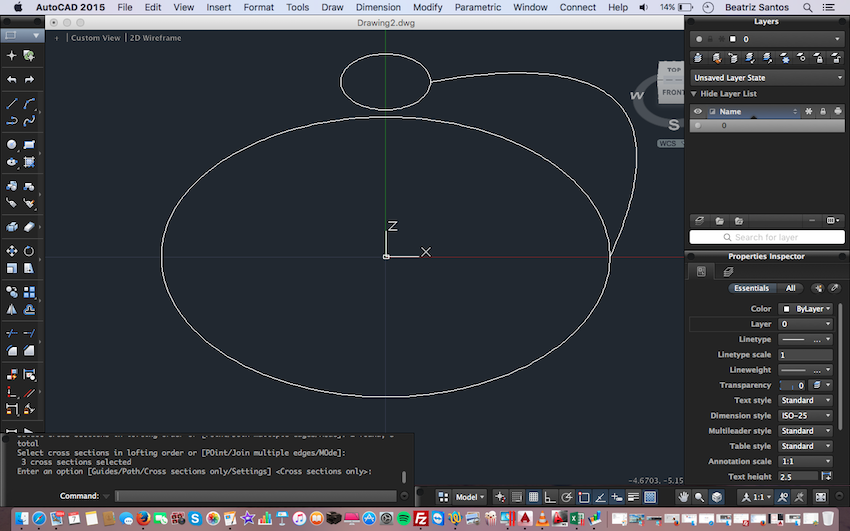Toggle Ortho mode in status bar
The image size is (850, 531).
pos(550,497)
